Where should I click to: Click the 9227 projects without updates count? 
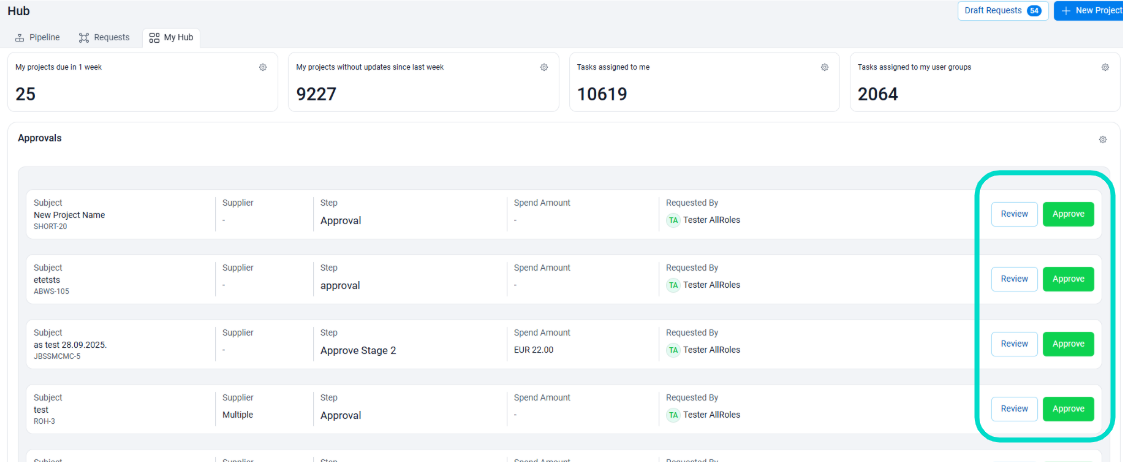coord(317,94)
